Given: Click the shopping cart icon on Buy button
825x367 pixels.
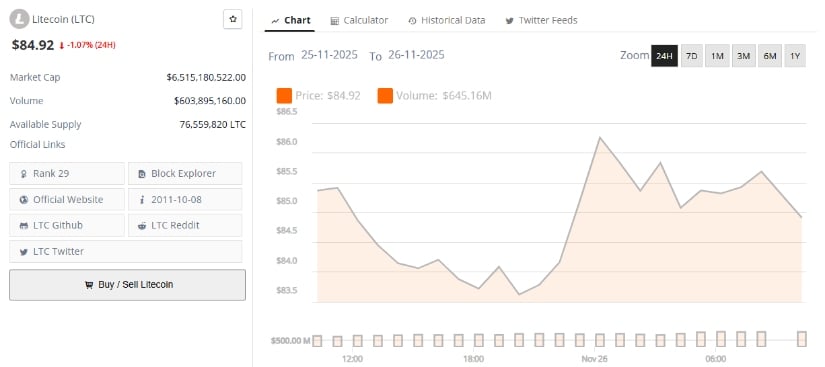Looking at the screenshot, I should tap(89, 285).
